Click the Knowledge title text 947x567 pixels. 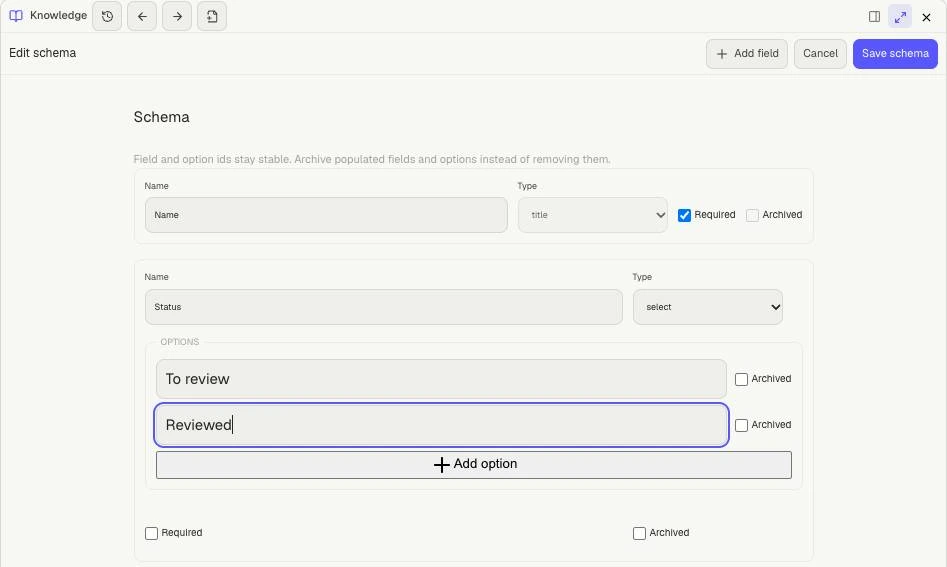click(x=58, y=16)
